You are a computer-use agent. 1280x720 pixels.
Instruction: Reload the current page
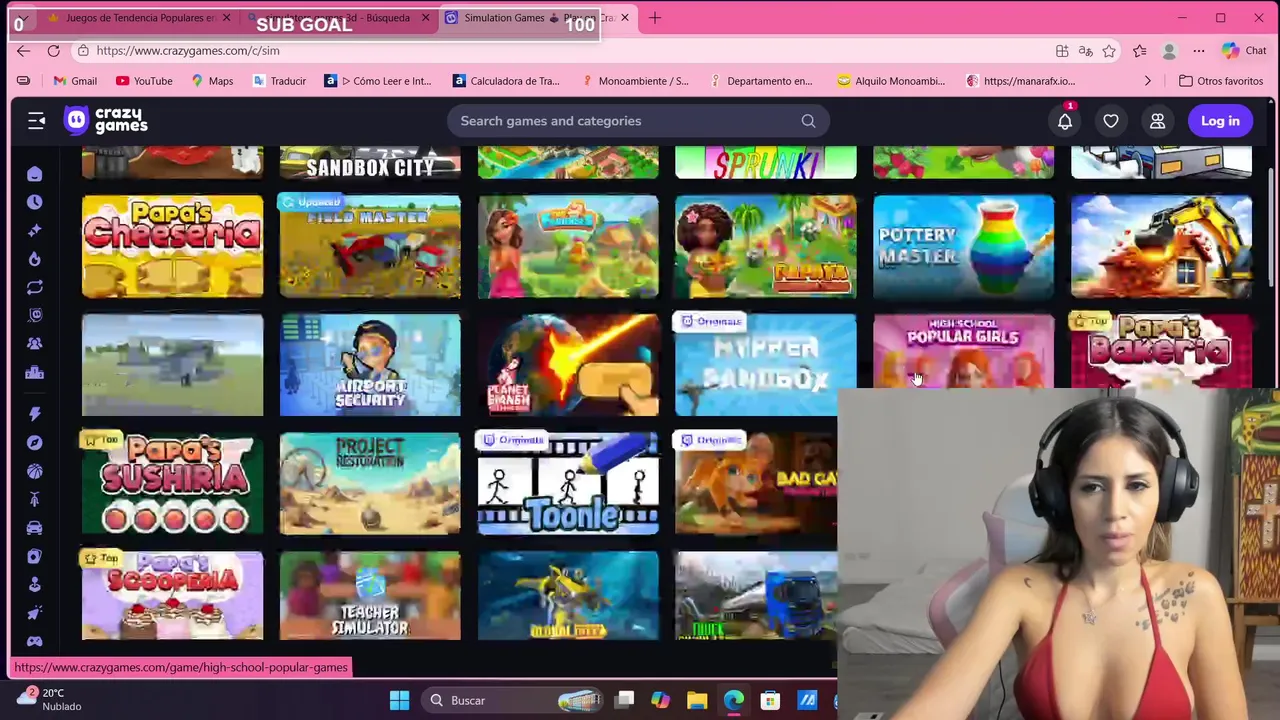[x=54, y=51]
